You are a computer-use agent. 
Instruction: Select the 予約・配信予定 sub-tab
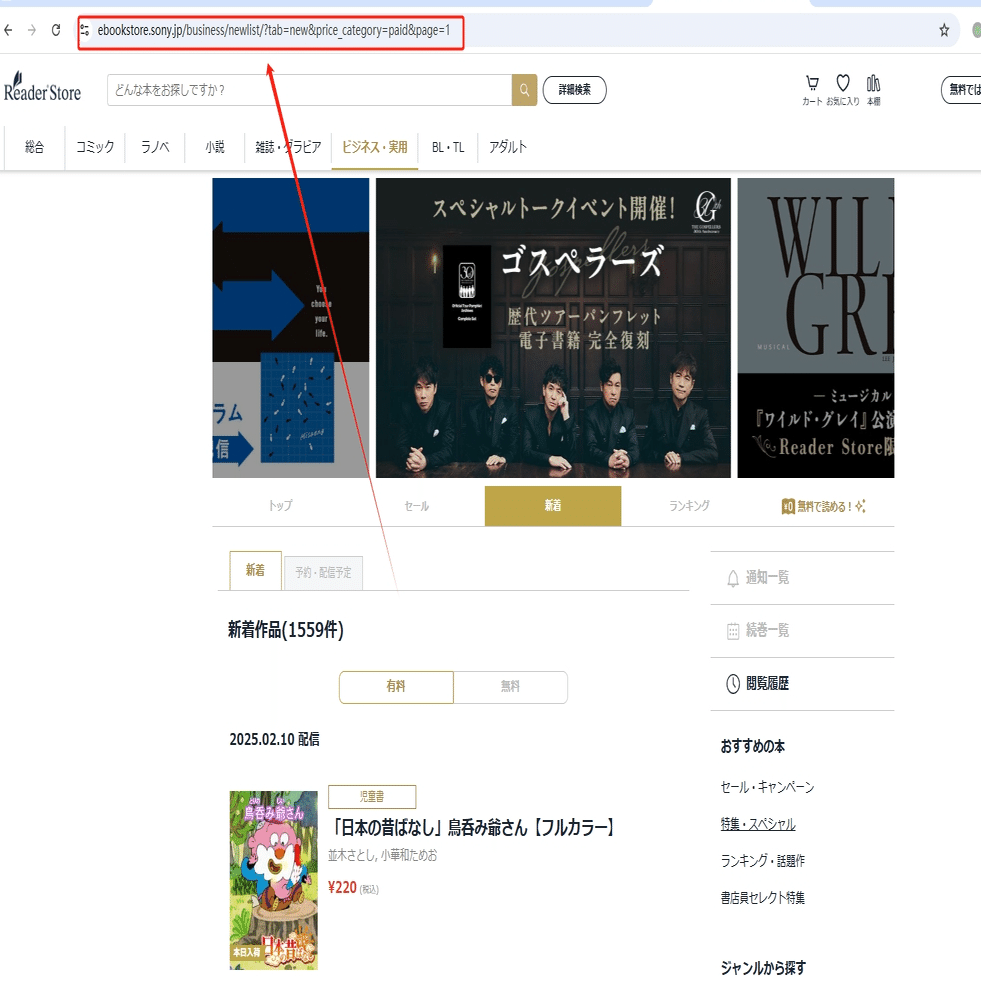pyautogui.click(x=323, y=573)
